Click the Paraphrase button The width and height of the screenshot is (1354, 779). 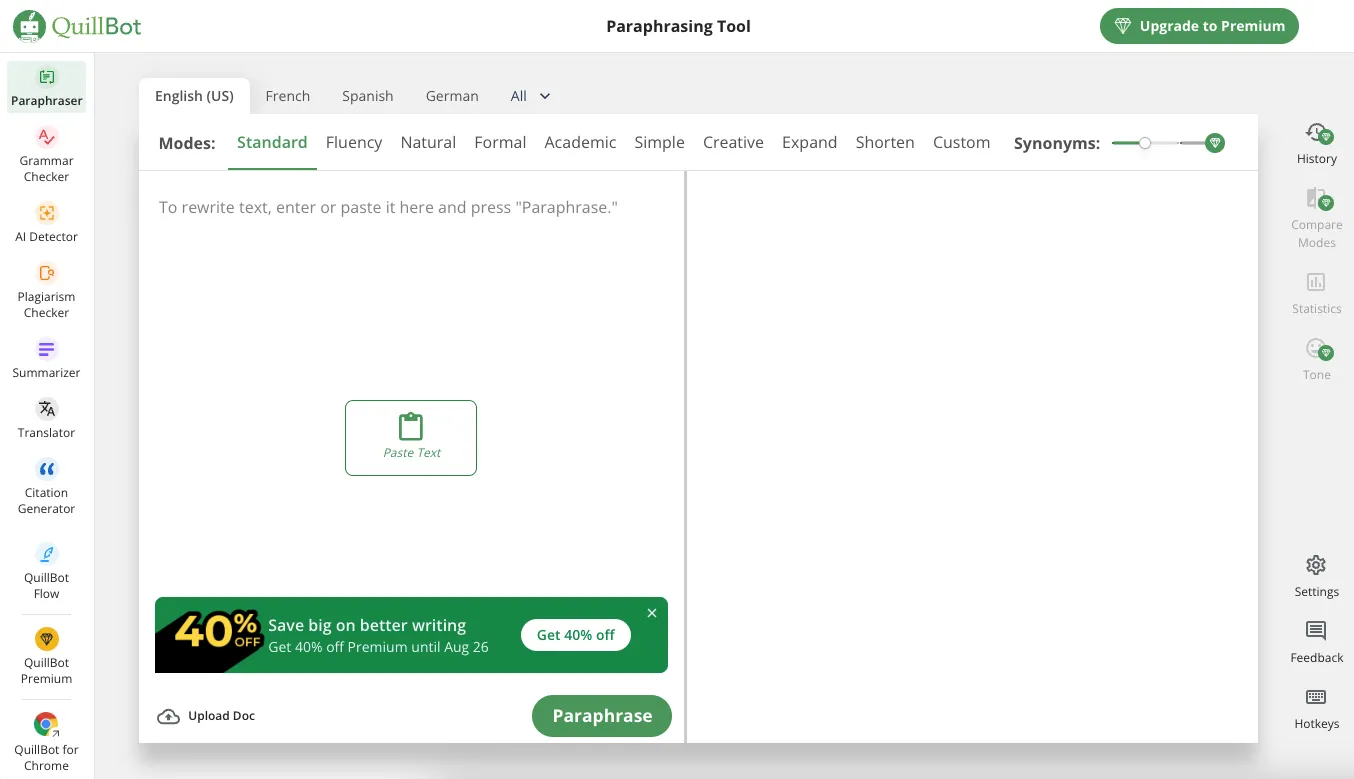click(x=602, y=716)
